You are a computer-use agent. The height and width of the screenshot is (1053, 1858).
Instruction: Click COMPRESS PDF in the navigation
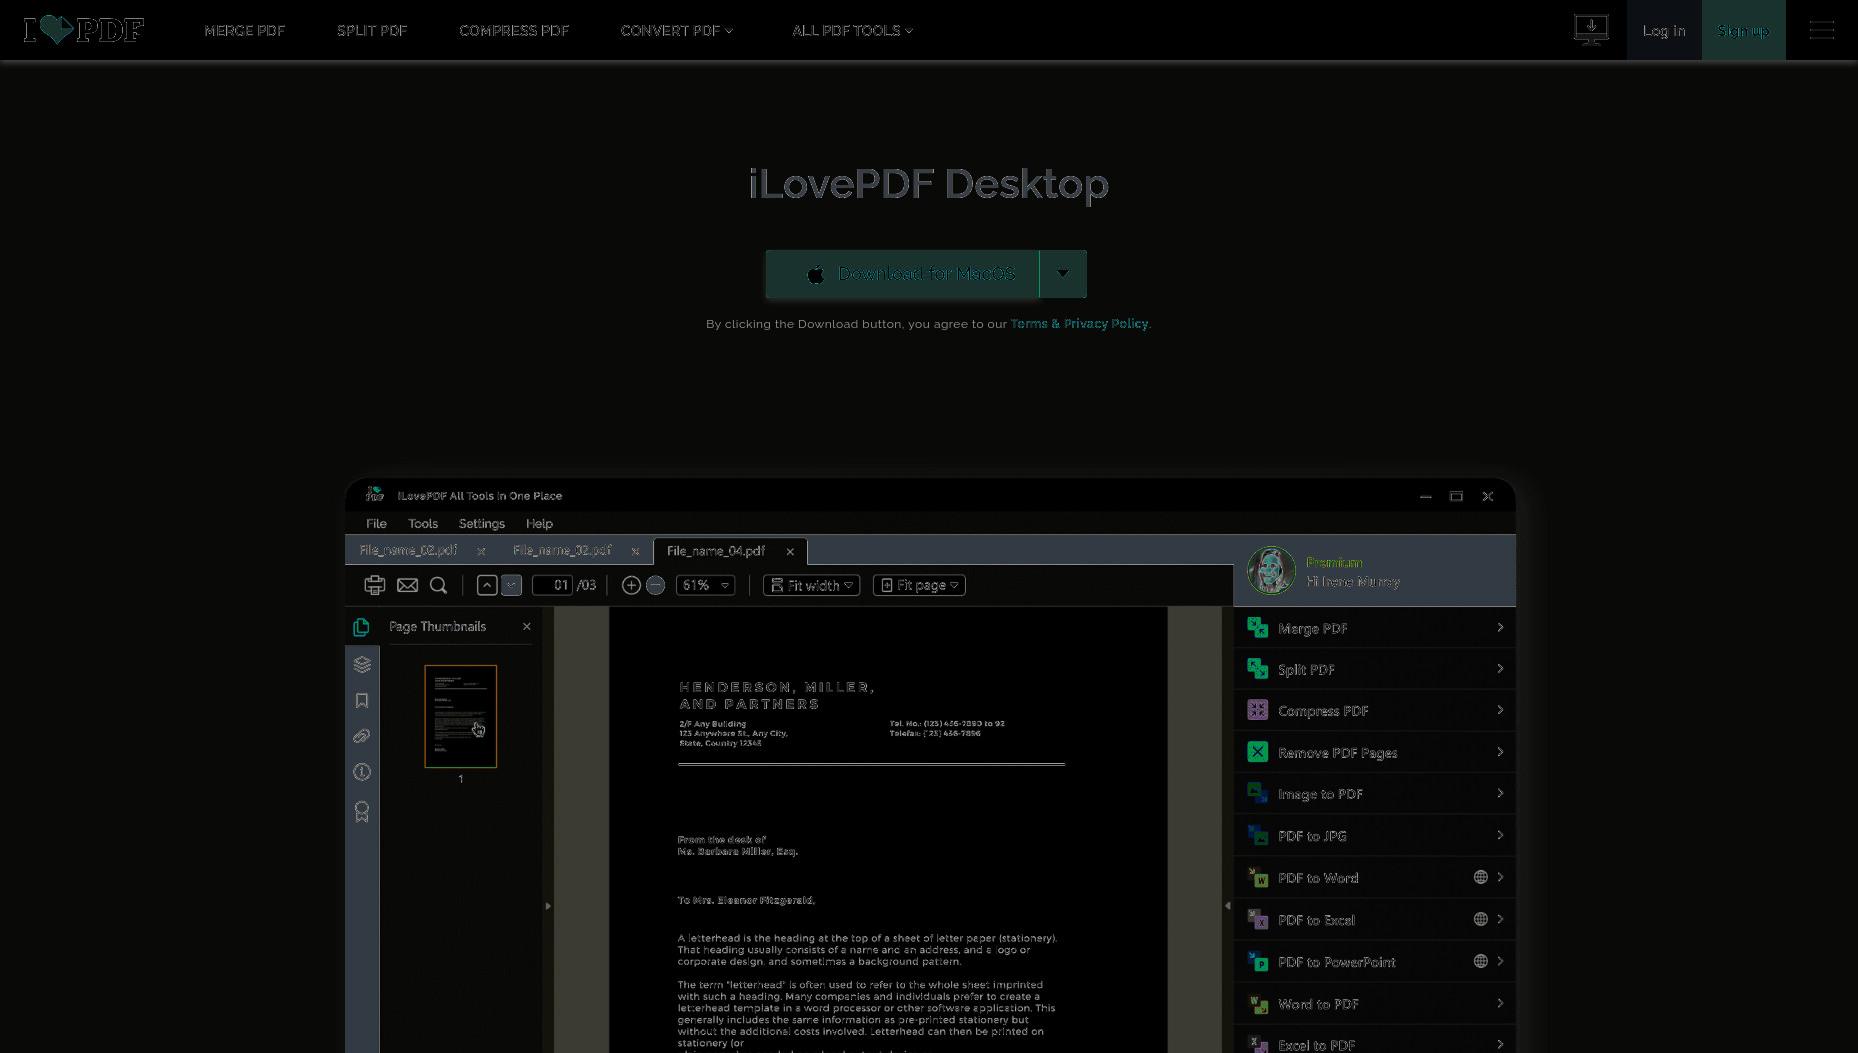(x=514, y=31)
